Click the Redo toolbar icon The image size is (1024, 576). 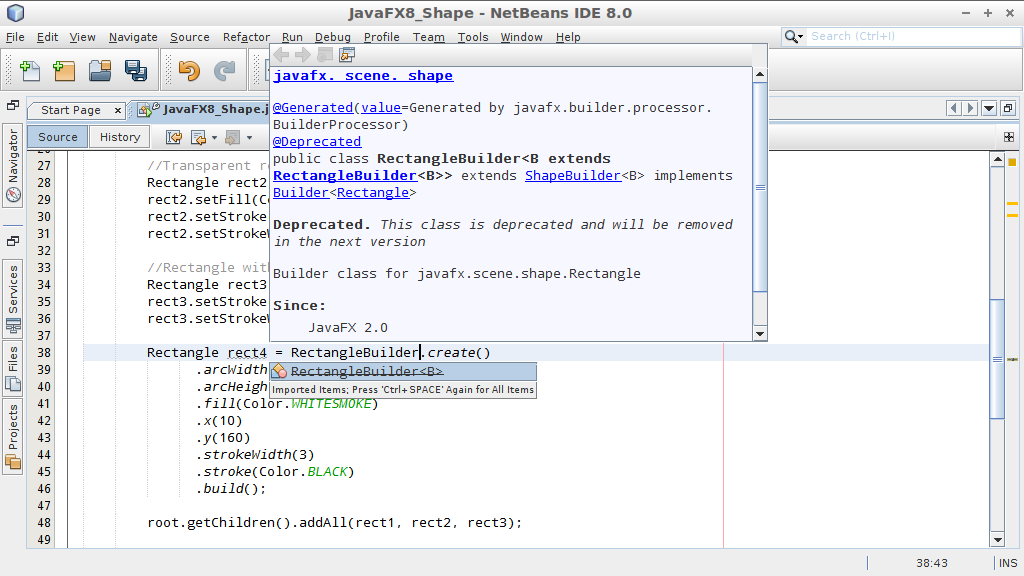(224, 70)
